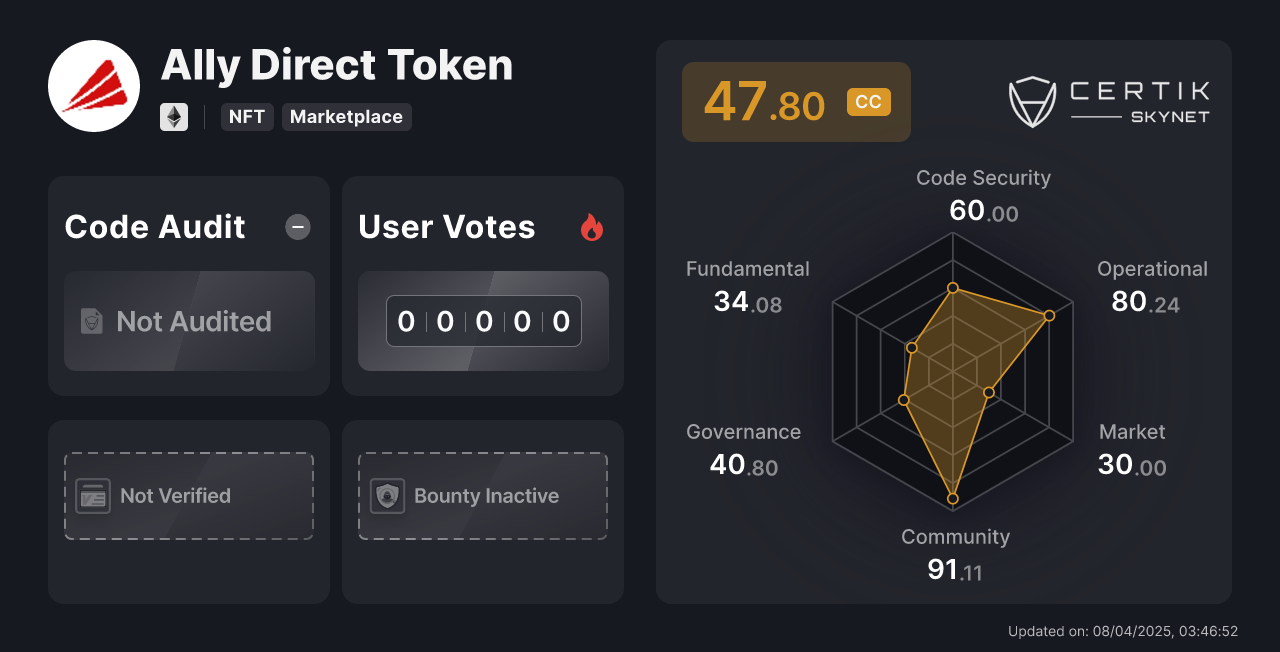Select the Marketplace tag
This screenshot has height=652, width=1280.
346,117
